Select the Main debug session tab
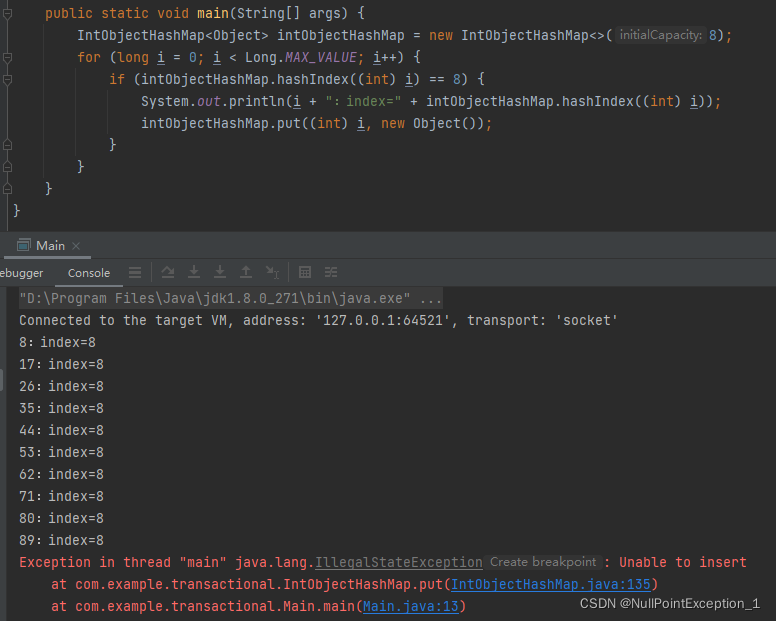The height and width of the screenshot is (621, 776). [47, 246]
